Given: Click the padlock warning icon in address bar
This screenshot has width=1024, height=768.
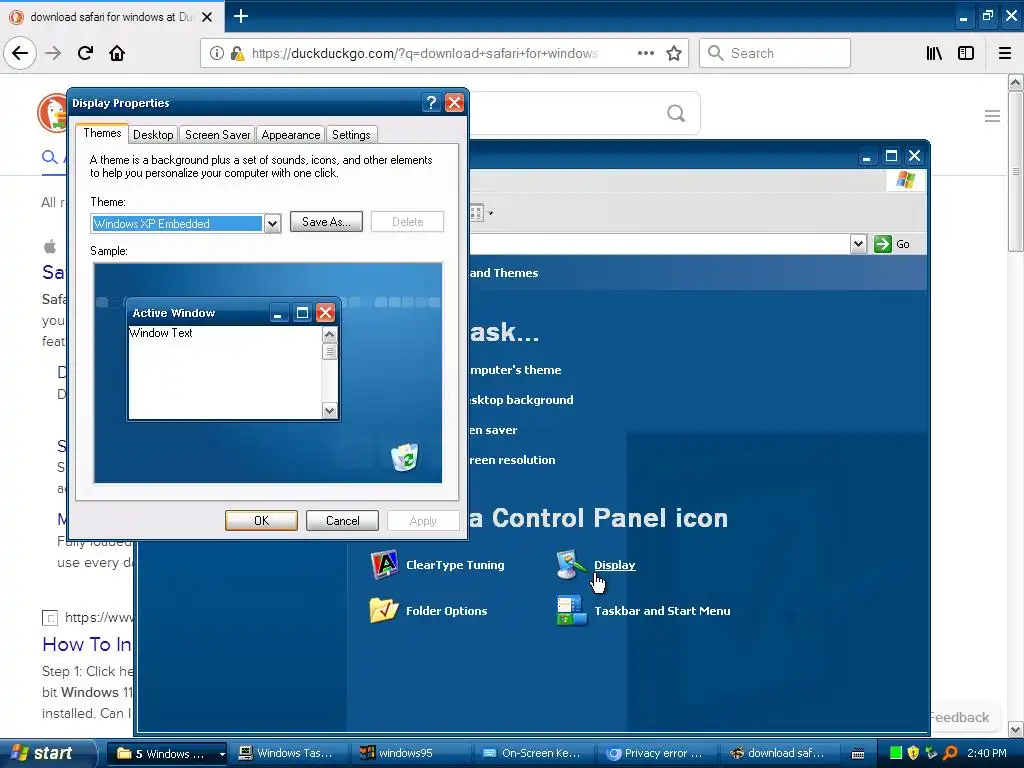Looking at the screenshot, I should tap(237, 54).
